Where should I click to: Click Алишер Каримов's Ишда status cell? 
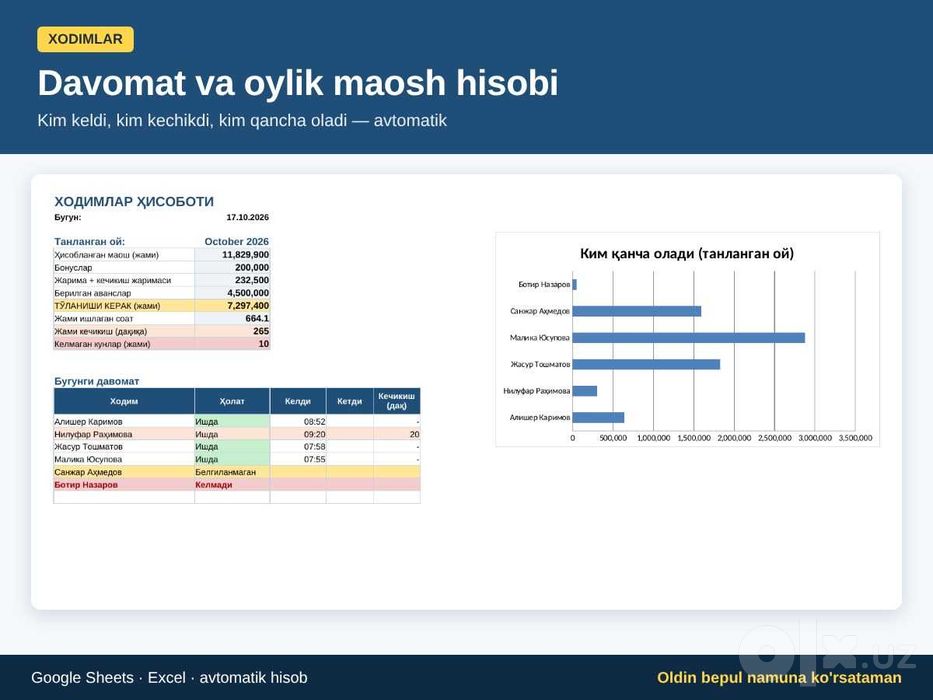pyautogui.click(x=232, y=421)
